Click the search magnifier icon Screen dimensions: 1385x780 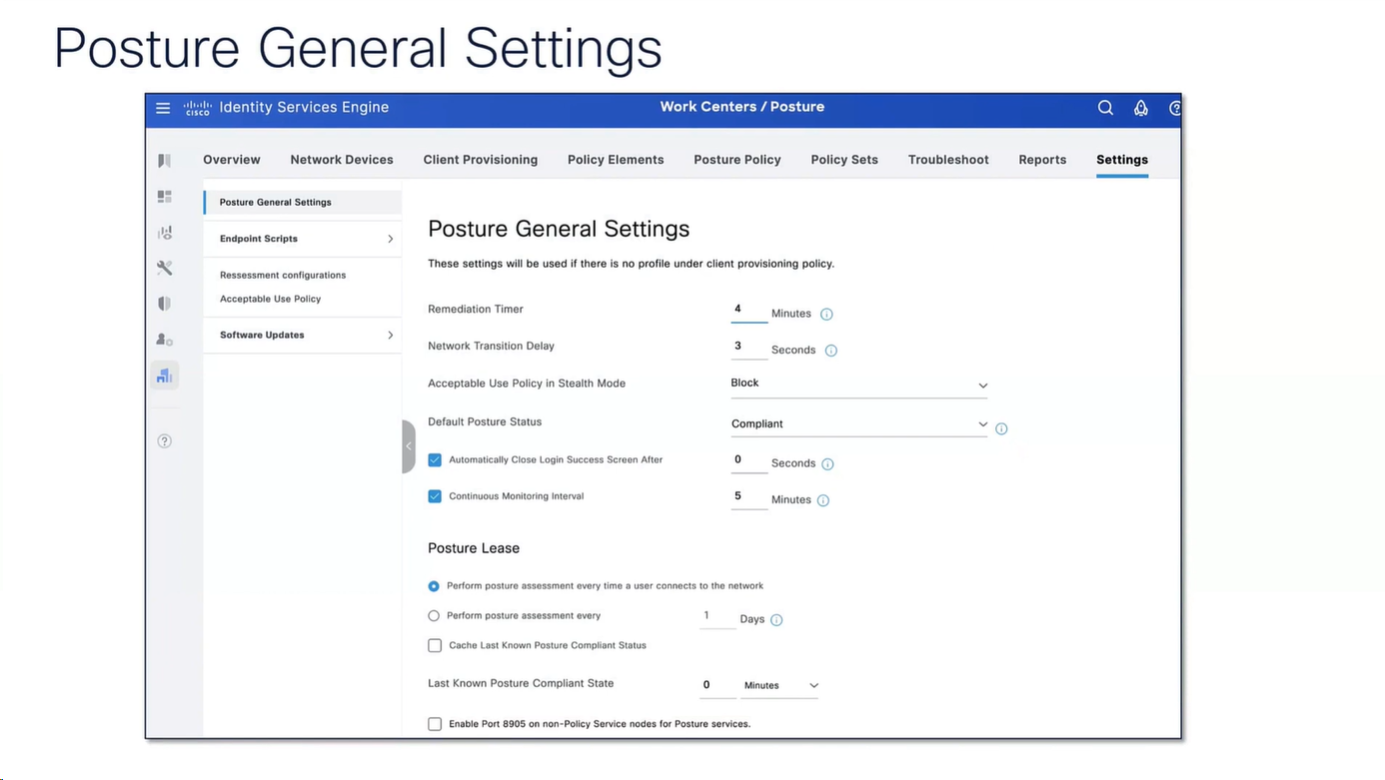[x=1105, y=108]
